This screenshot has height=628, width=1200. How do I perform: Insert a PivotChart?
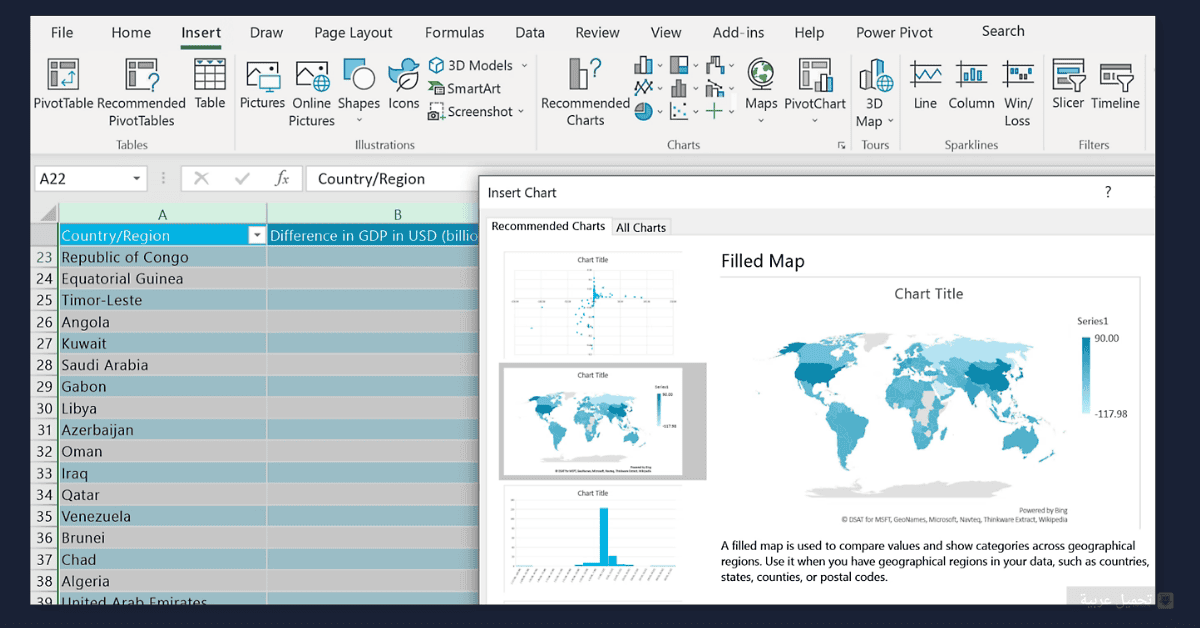[815, 84]
